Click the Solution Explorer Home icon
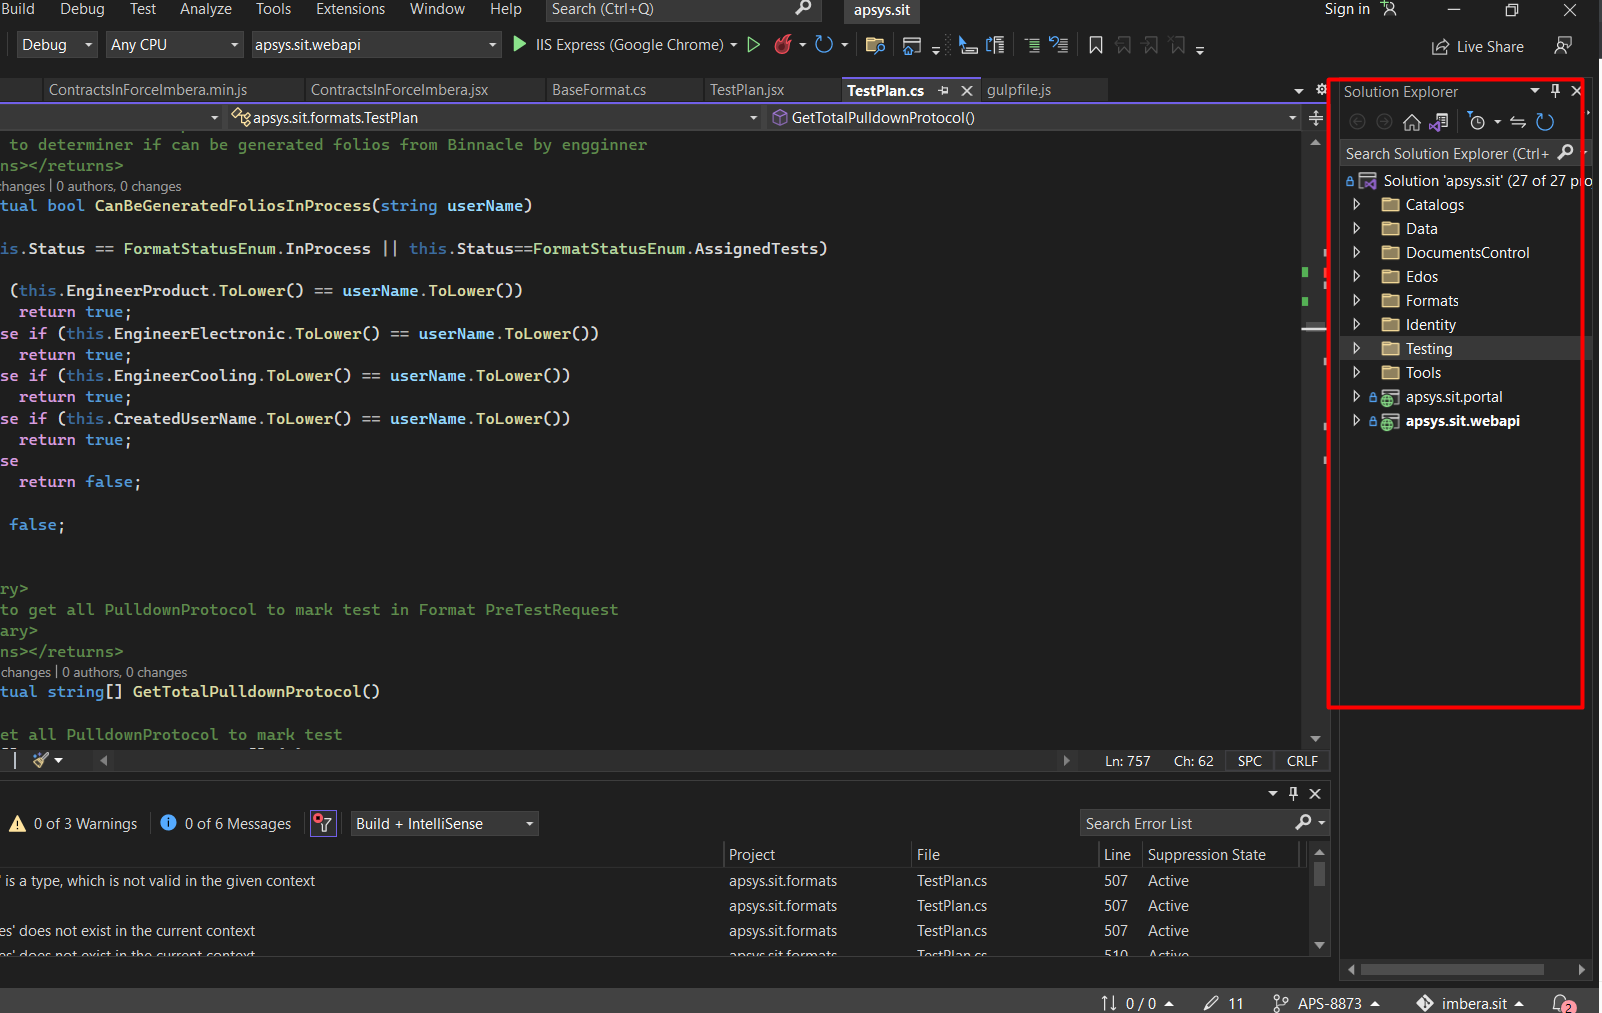Viewport: 1602px width, 1013px height. (x=1411, y=122)
